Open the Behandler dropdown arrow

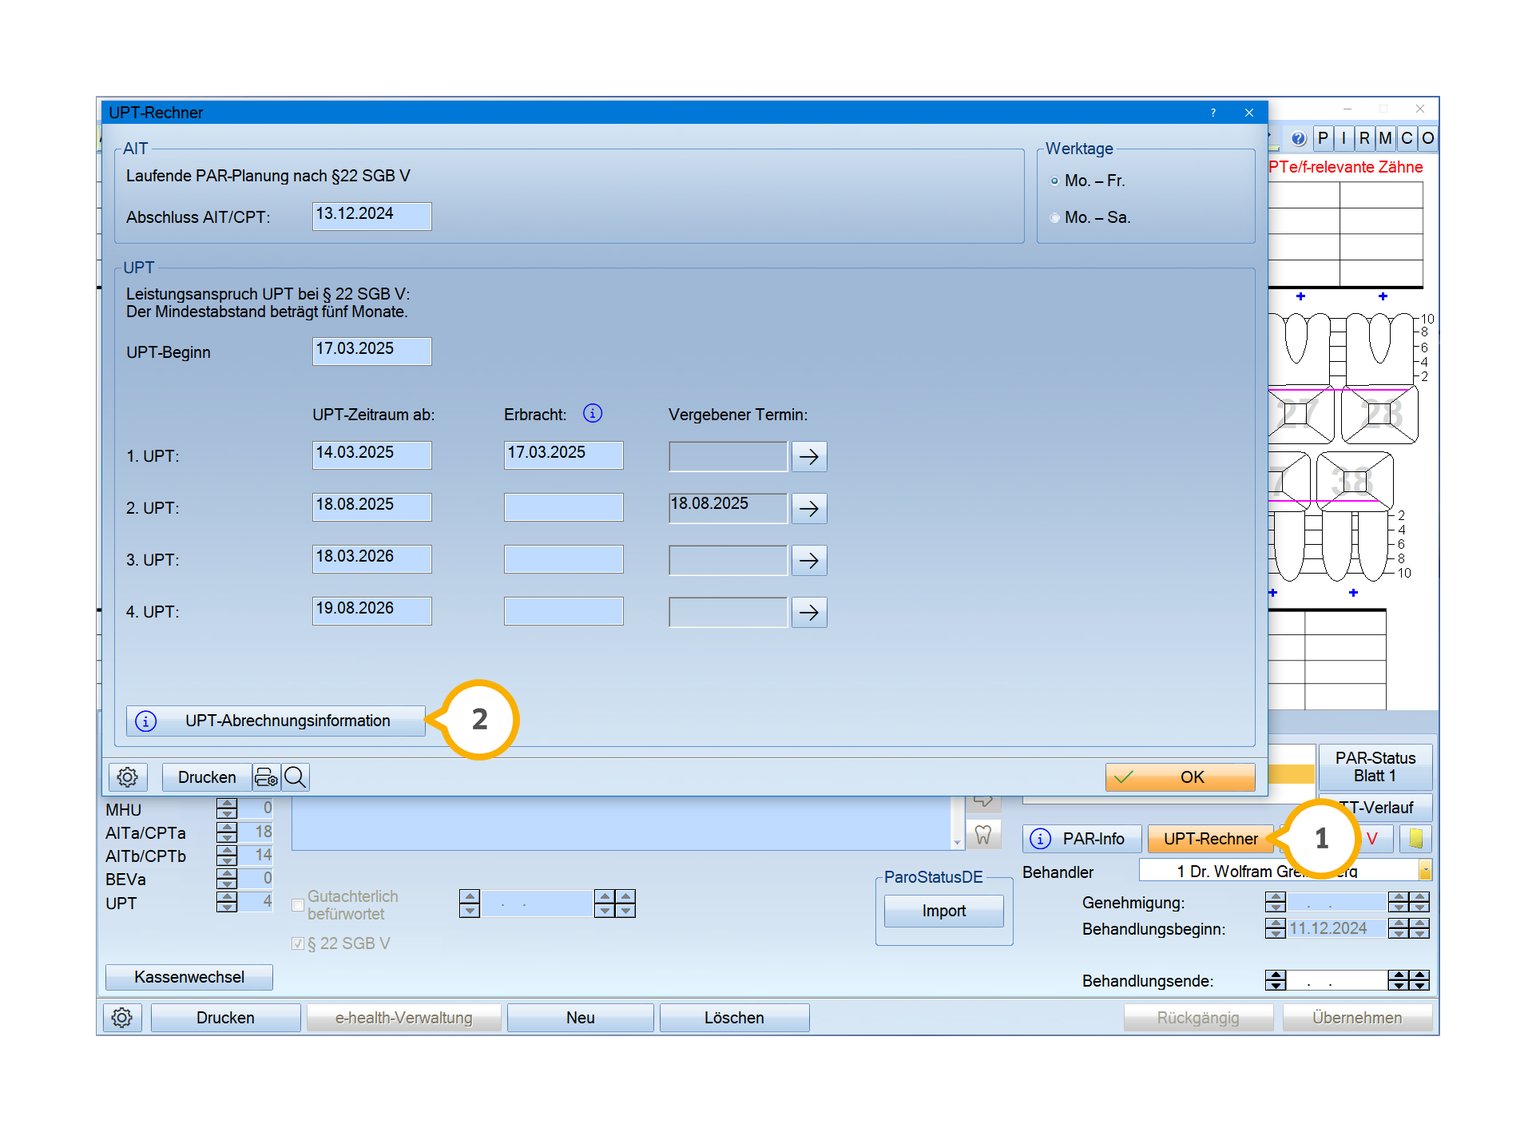point(1425,870)
